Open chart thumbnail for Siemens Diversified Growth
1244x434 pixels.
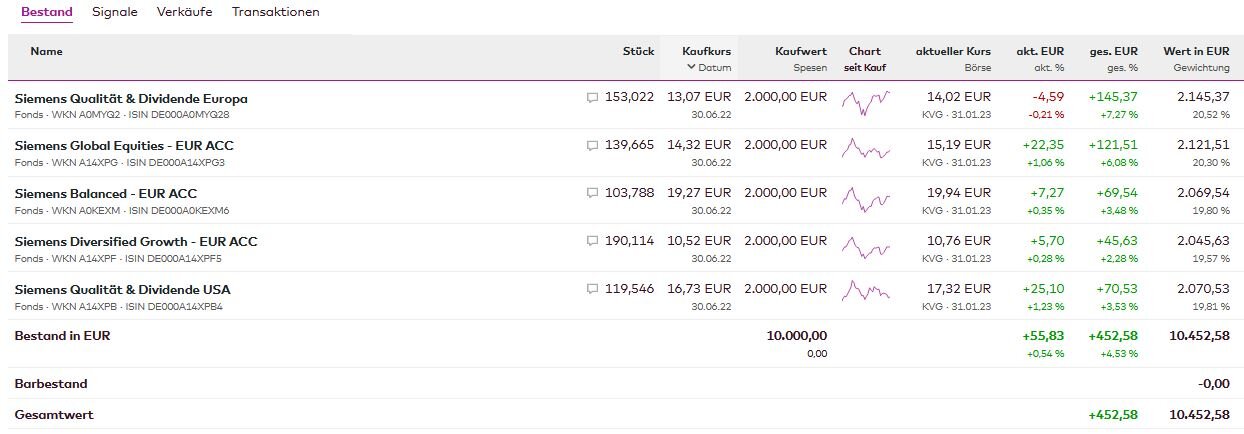coord(865,245)
